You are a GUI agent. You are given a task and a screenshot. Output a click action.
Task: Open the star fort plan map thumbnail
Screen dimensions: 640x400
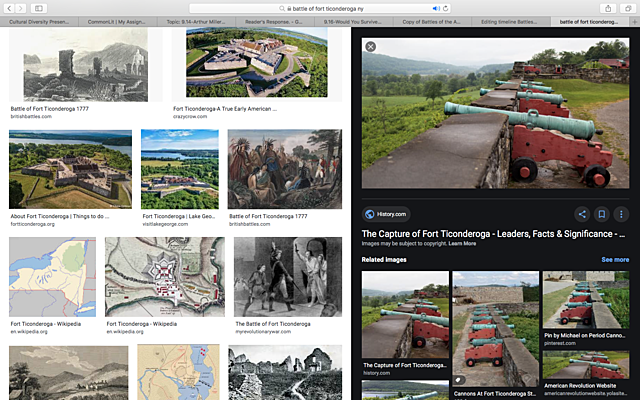tap(165, 277)
